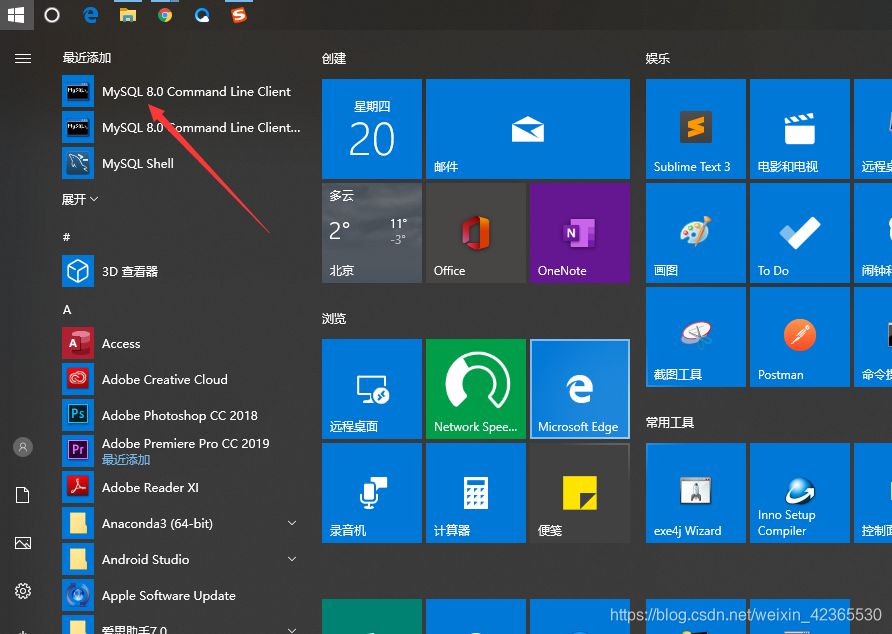Click the # letter group header
Image resolution: width=892 pixels, height=634 pixels.
tap(67, 237)
